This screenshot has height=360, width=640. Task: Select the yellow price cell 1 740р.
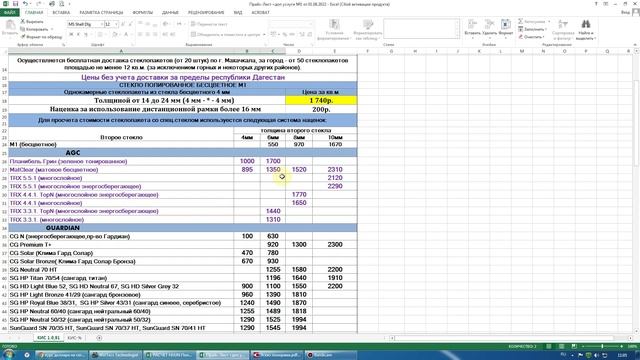(321, 100)
